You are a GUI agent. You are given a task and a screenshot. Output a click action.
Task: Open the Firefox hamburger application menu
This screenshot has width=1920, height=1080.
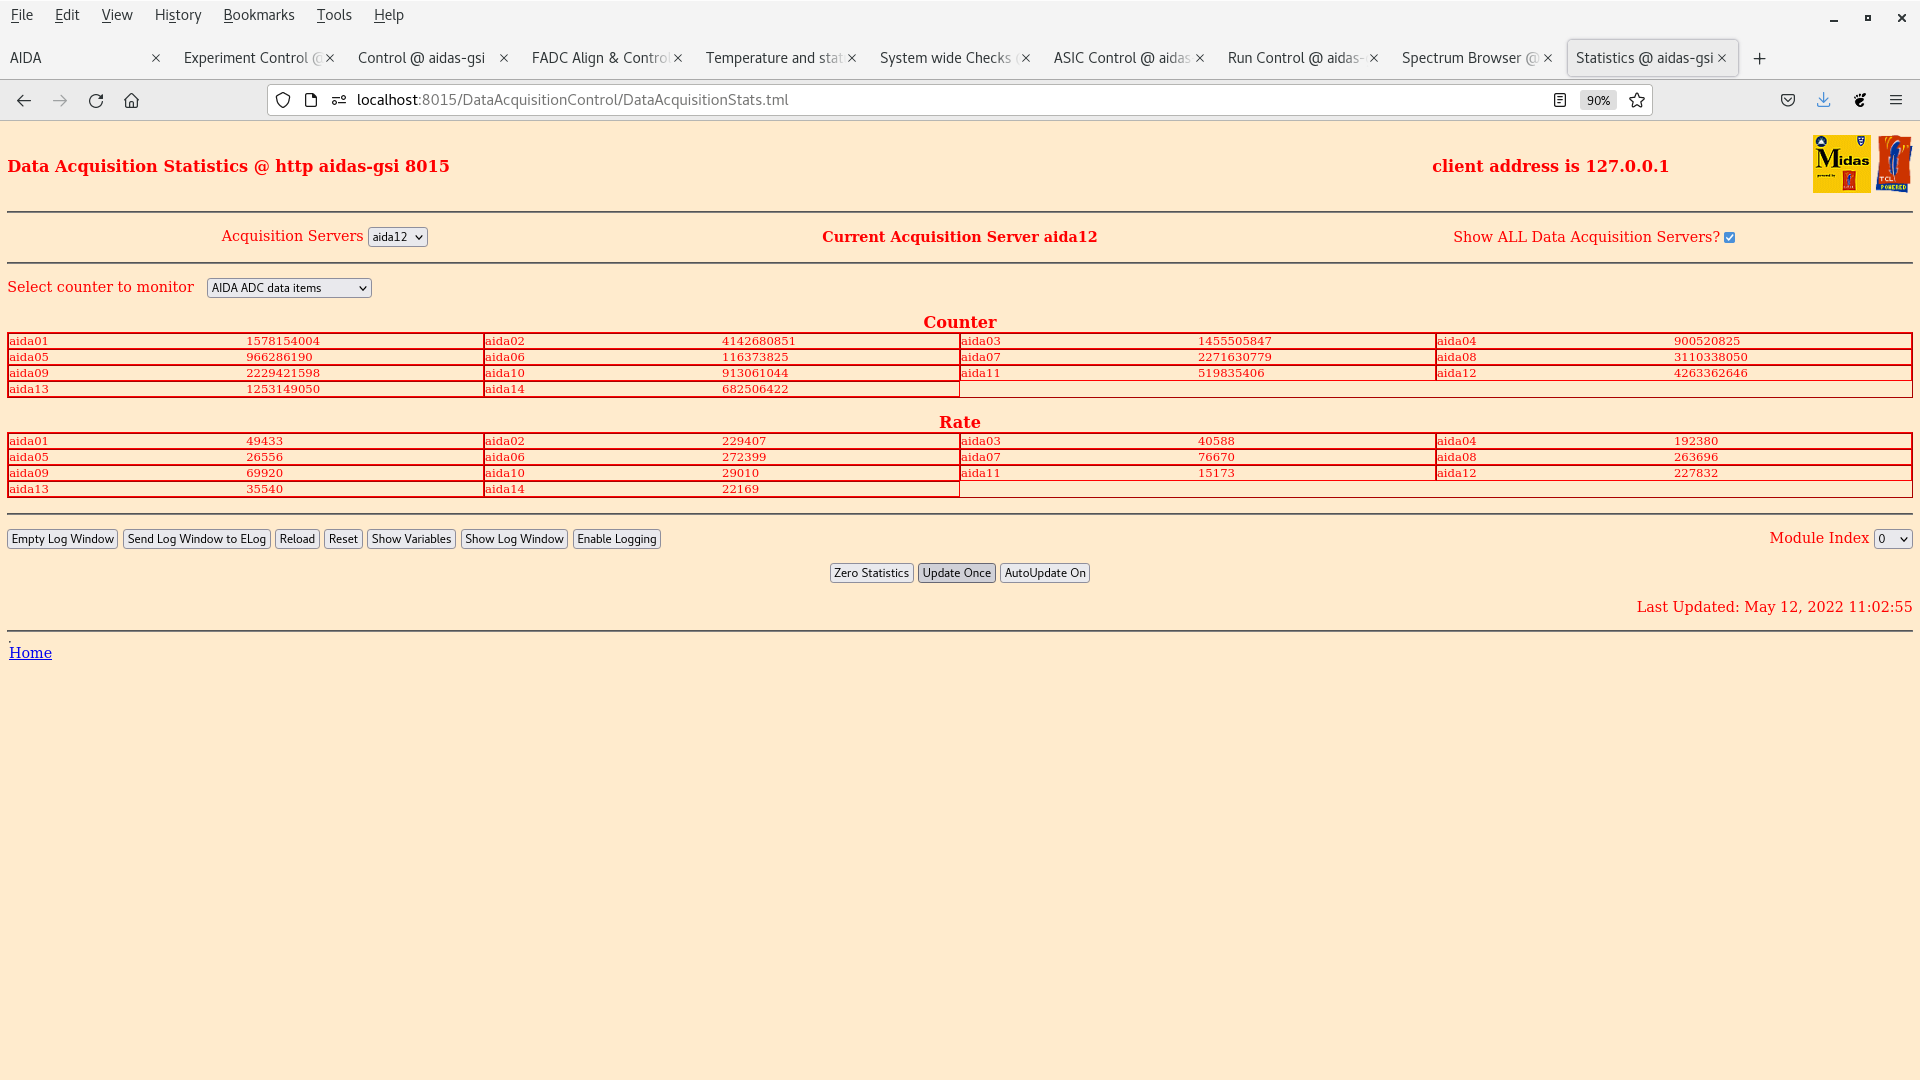(1895, 100)
